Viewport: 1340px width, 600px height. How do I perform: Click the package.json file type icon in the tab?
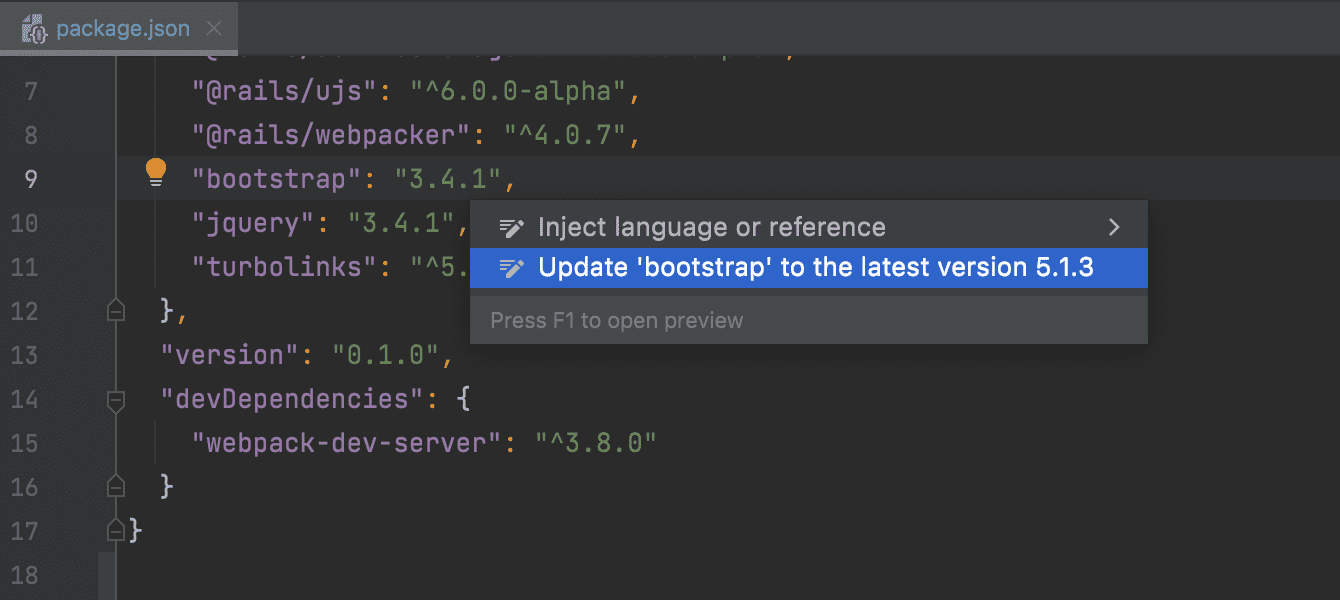coord(34,30)
